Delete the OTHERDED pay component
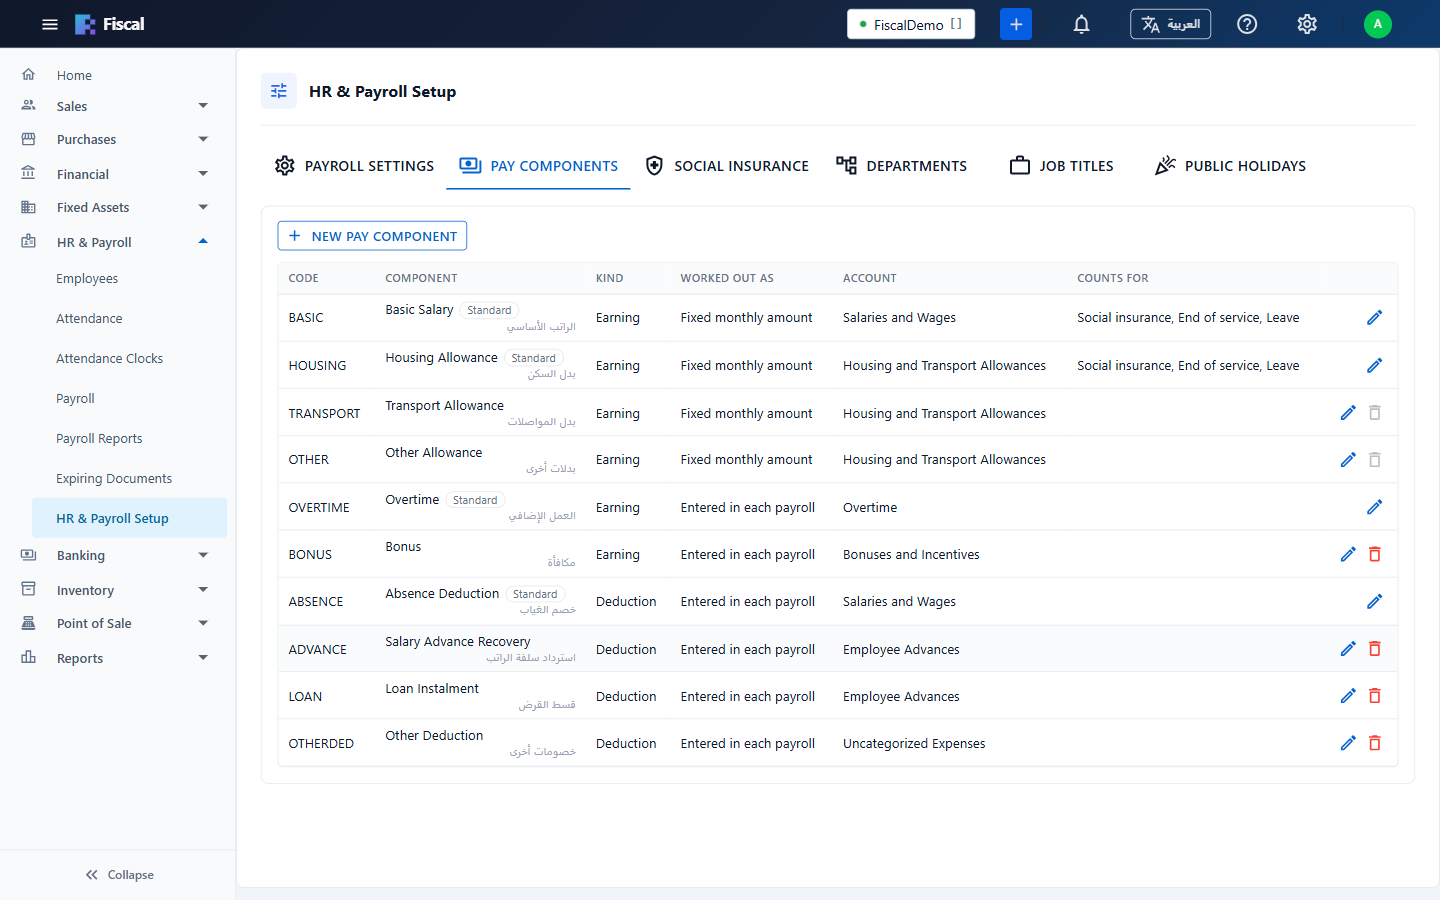The height and width of the screenshot is (900, 1440). pos(1375,743)
